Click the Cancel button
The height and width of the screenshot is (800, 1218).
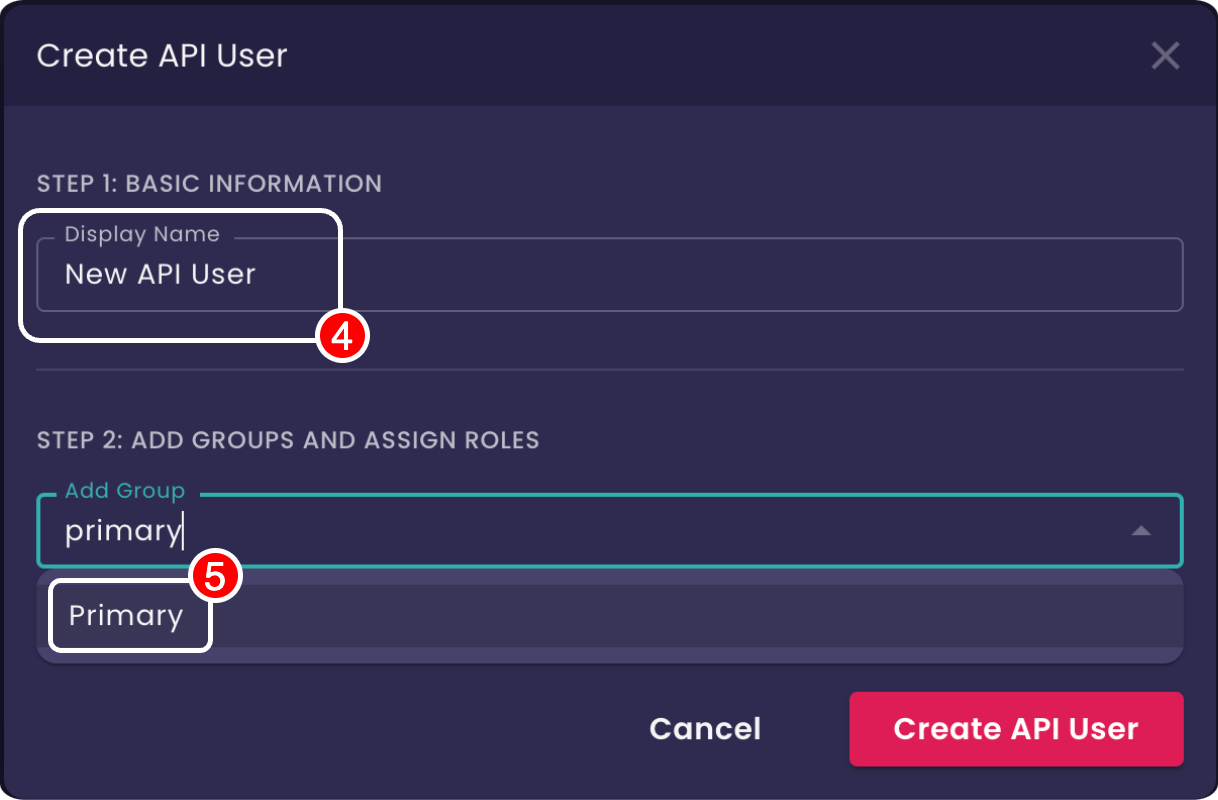705,729
